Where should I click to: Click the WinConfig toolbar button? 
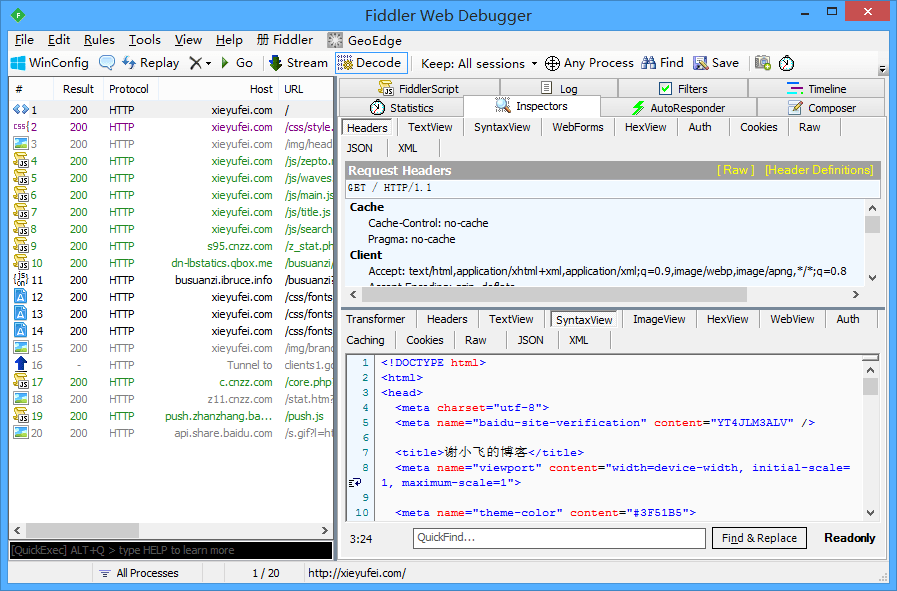pyautogui.click(x=50, y=63)
